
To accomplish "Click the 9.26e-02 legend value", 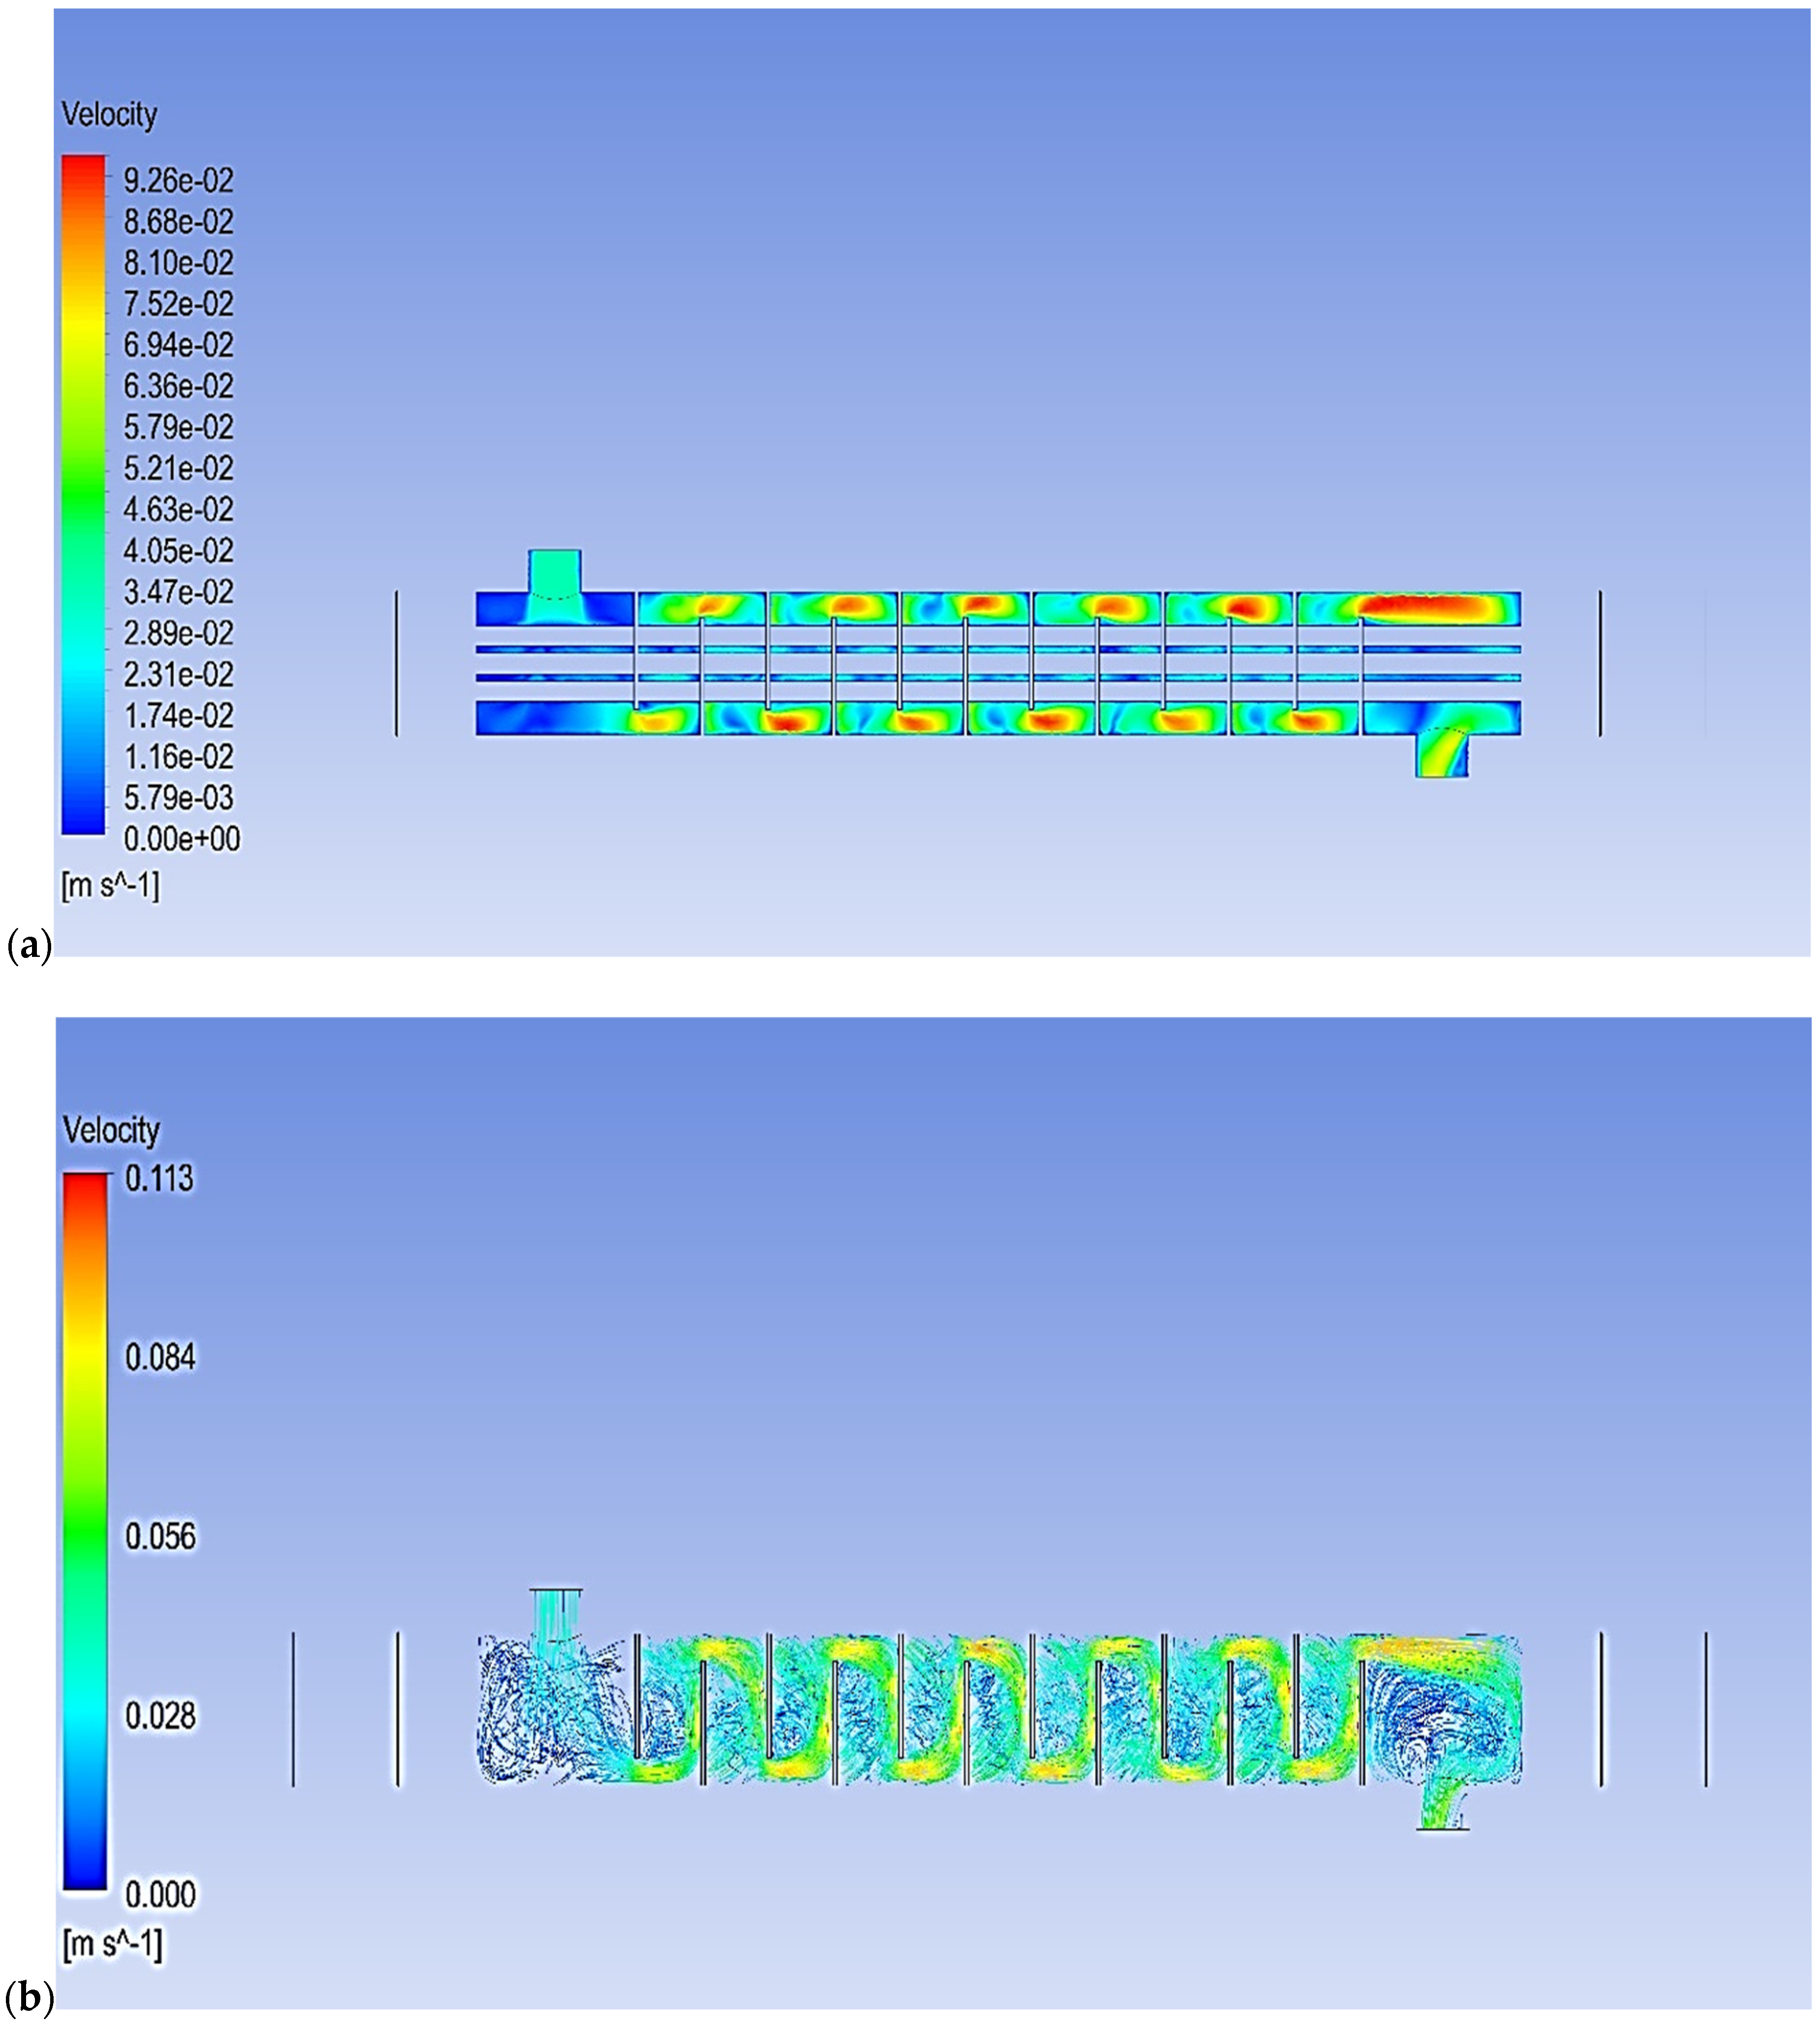I will pos(178,181).
